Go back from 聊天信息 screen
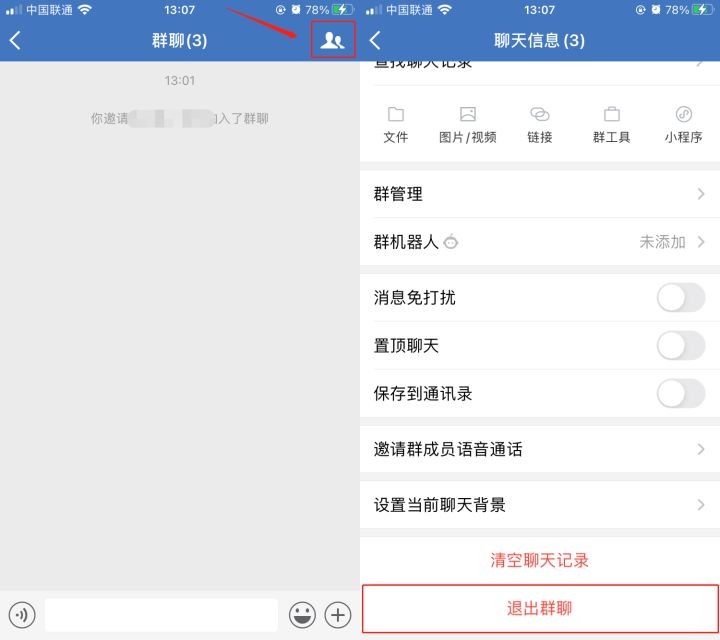The height and width of the screenshot is (640, 720). [x=375, y=40]
